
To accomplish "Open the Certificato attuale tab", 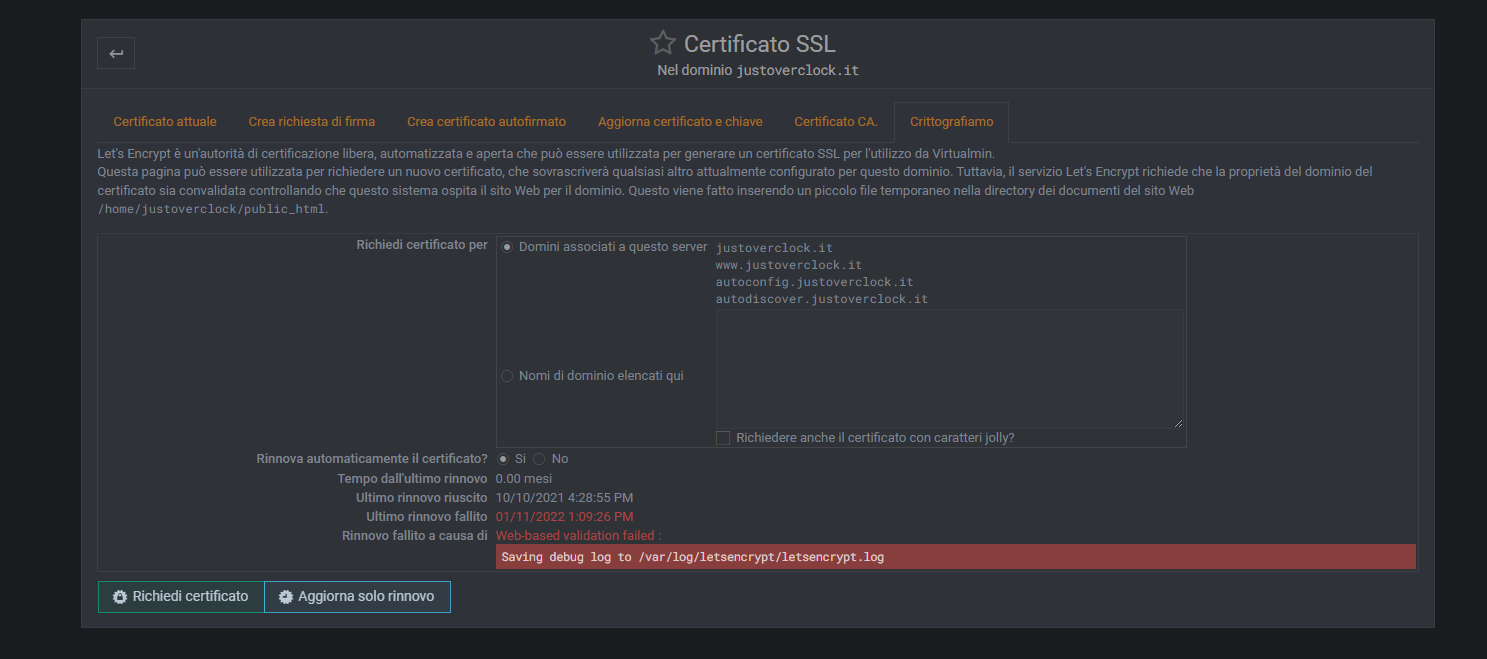I will pos(165,122).
